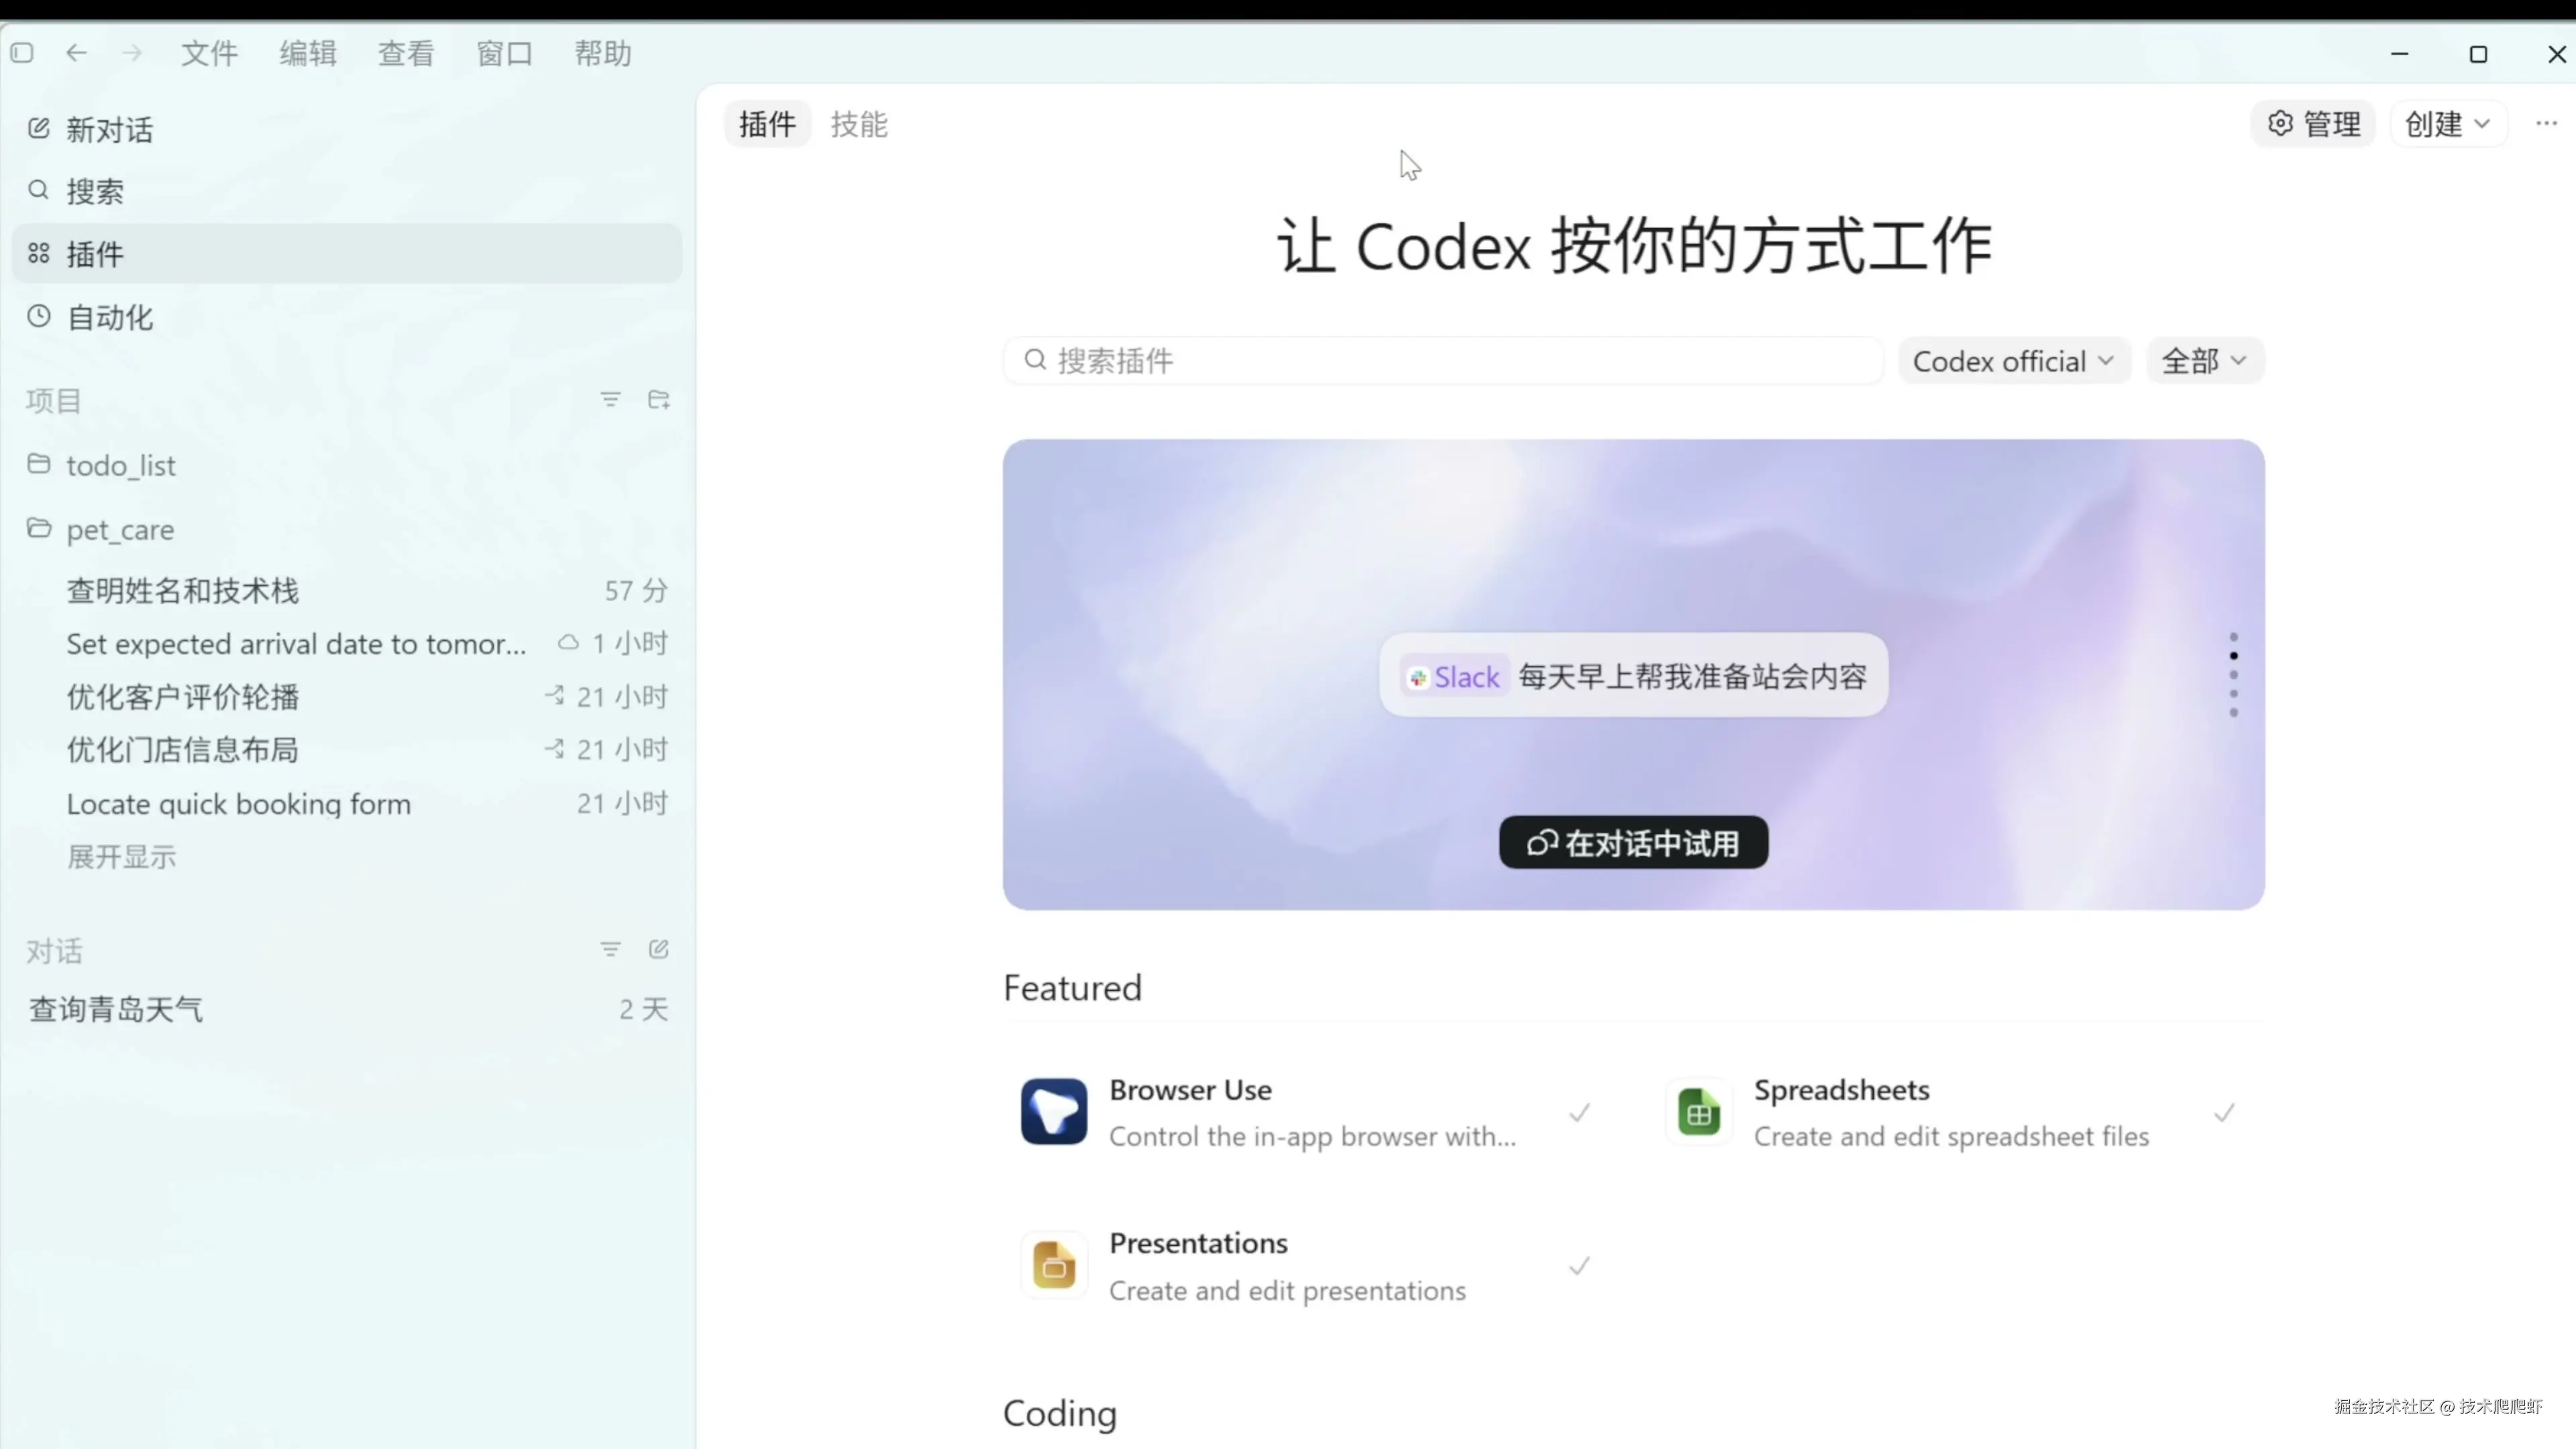Image resolution: width=2576 pixels, height=1449 pixels.
Task: Click the filter icon beside 项目
Action: (610, 400)
